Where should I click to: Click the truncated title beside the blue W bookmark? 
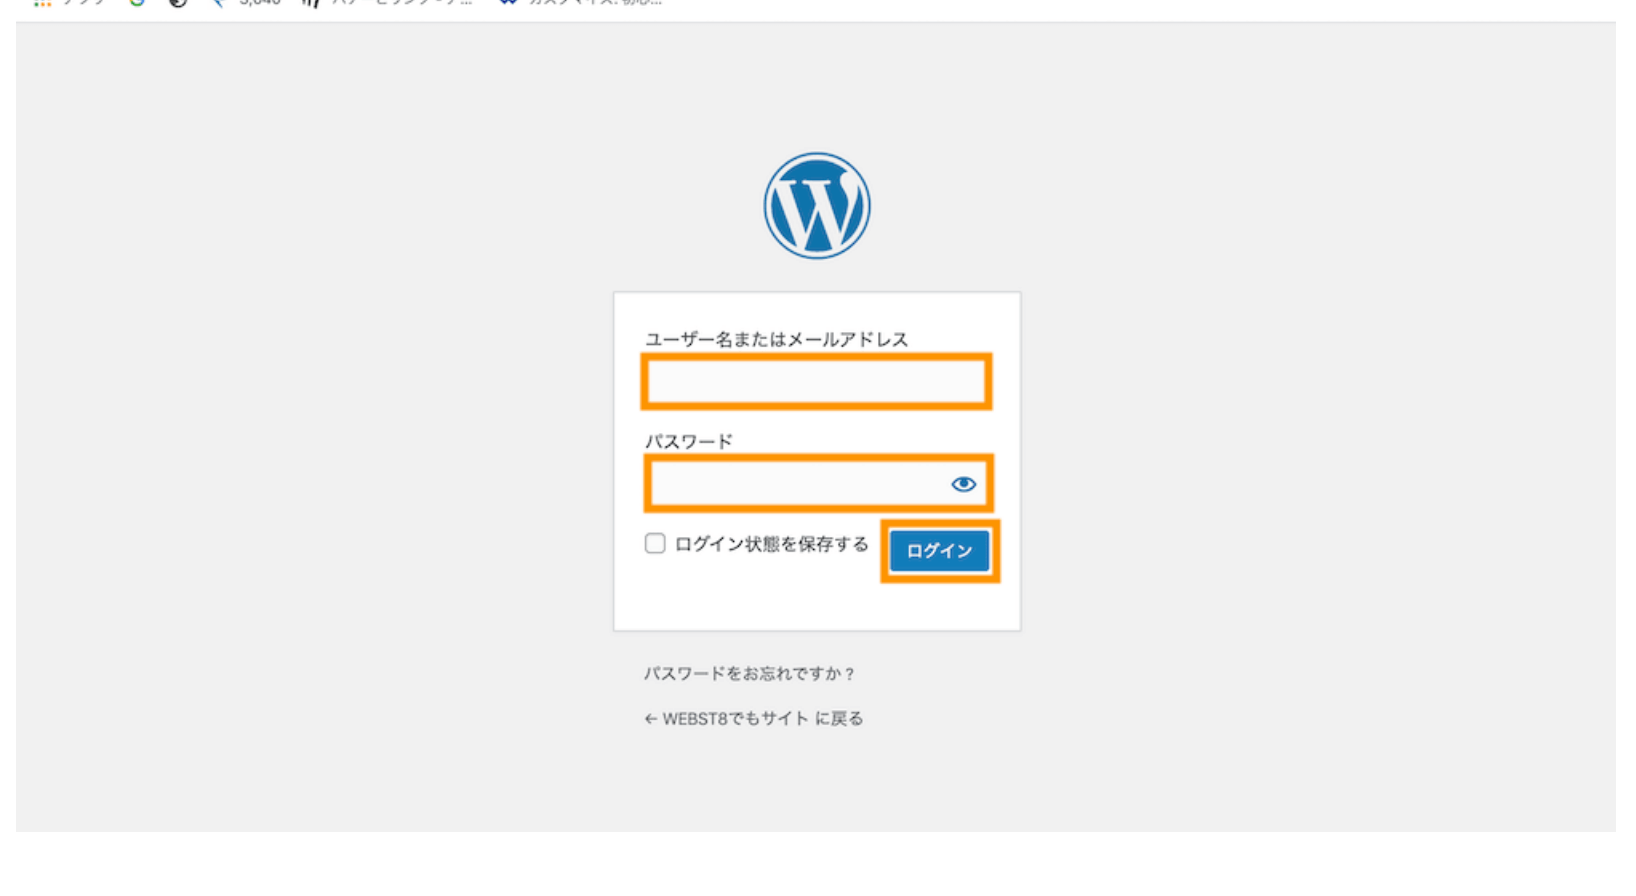595,3
